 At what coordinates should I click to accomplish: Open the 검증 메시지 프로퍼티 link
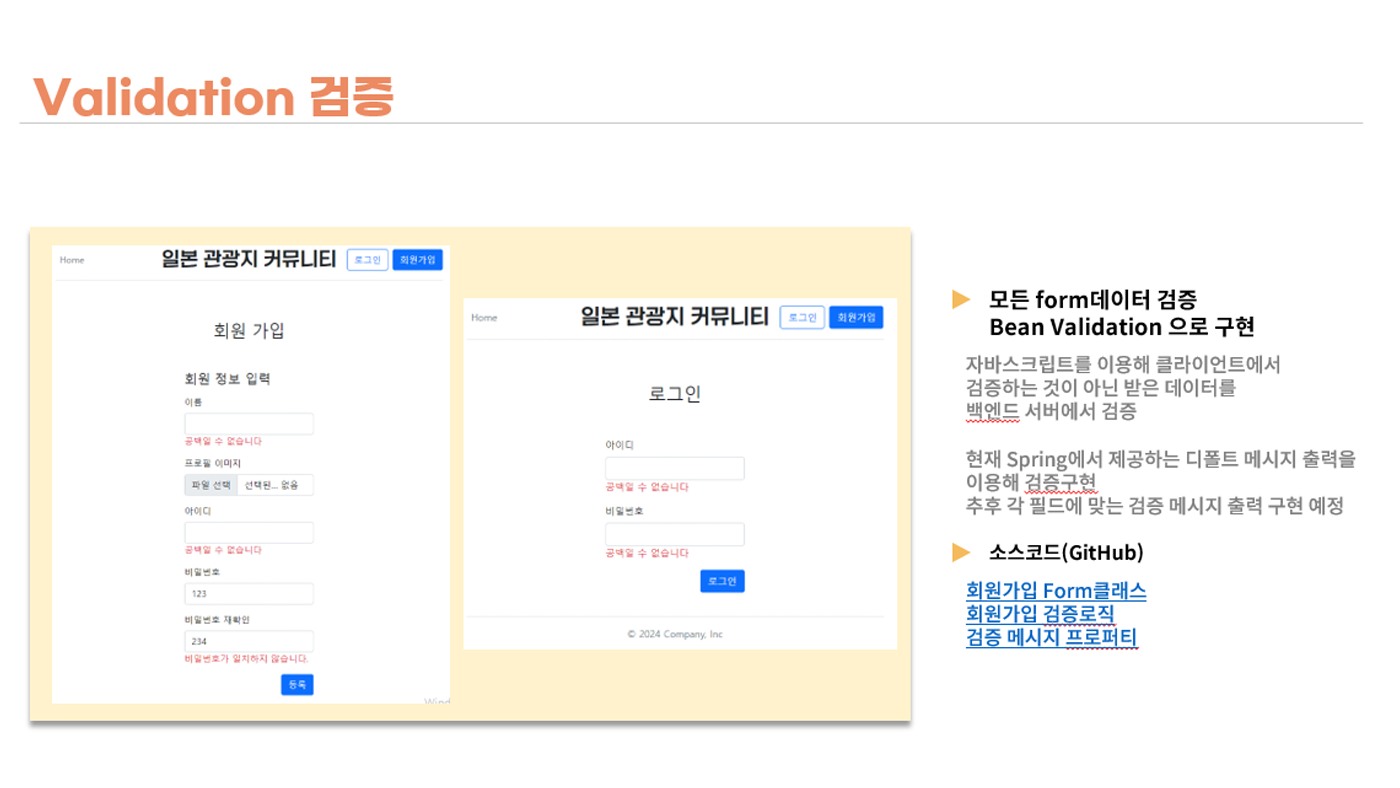click(x=1051, y=637)
